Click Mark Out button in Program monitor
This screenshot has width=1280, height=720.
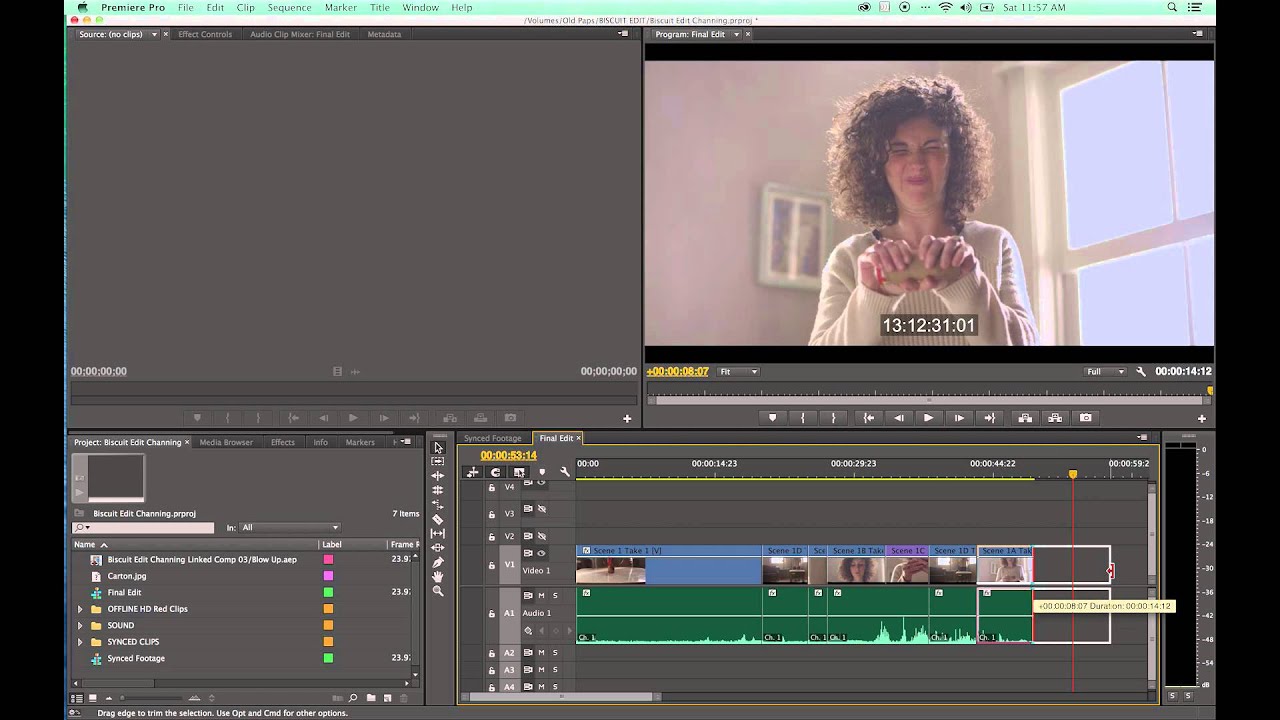[x=833, y=418]
